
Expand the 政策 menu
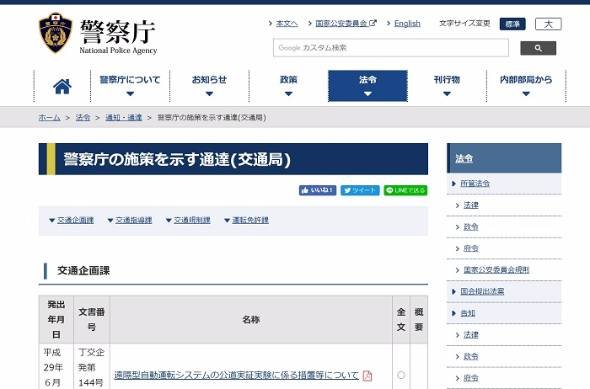click(289, 86)
